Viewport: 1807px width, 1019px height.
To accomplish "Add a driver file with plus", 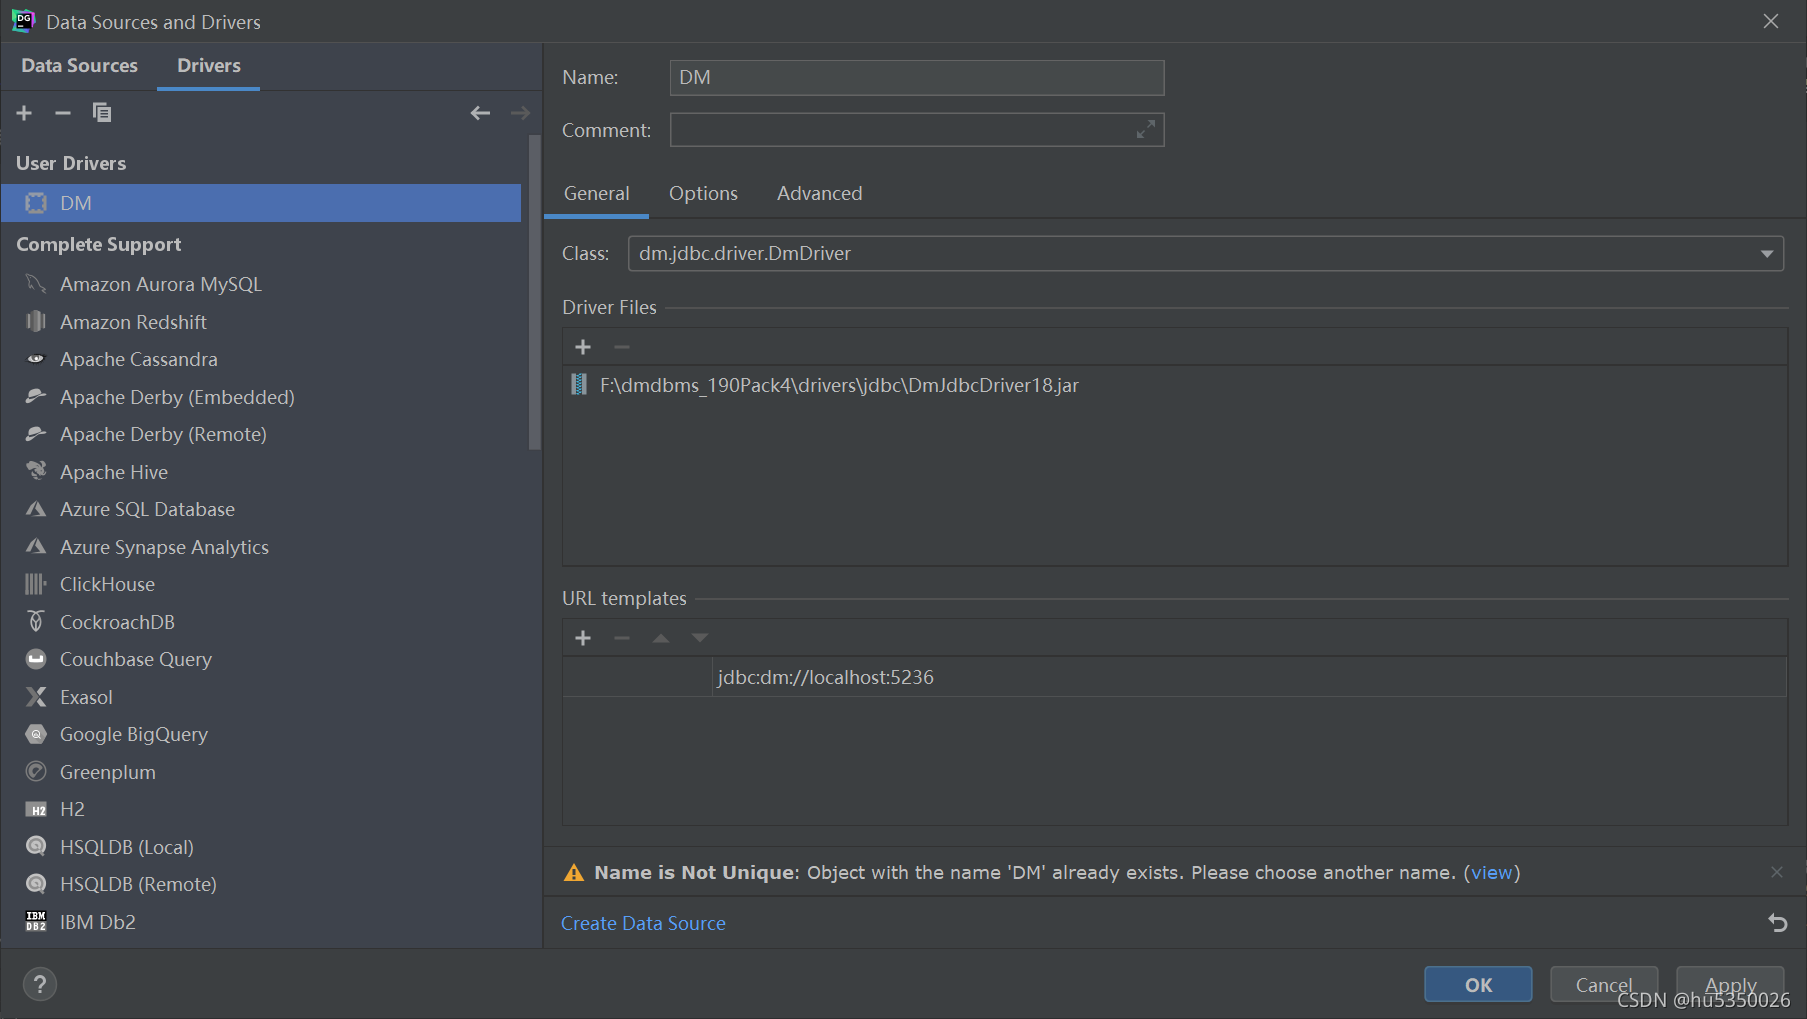I will point(583,347).
